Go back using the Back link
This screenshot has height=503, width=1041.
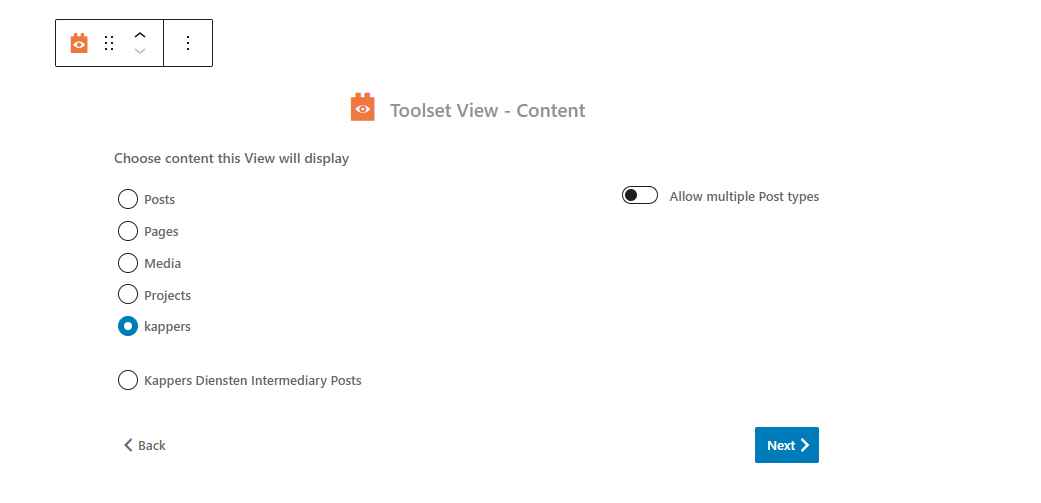[x=145, y=445]
